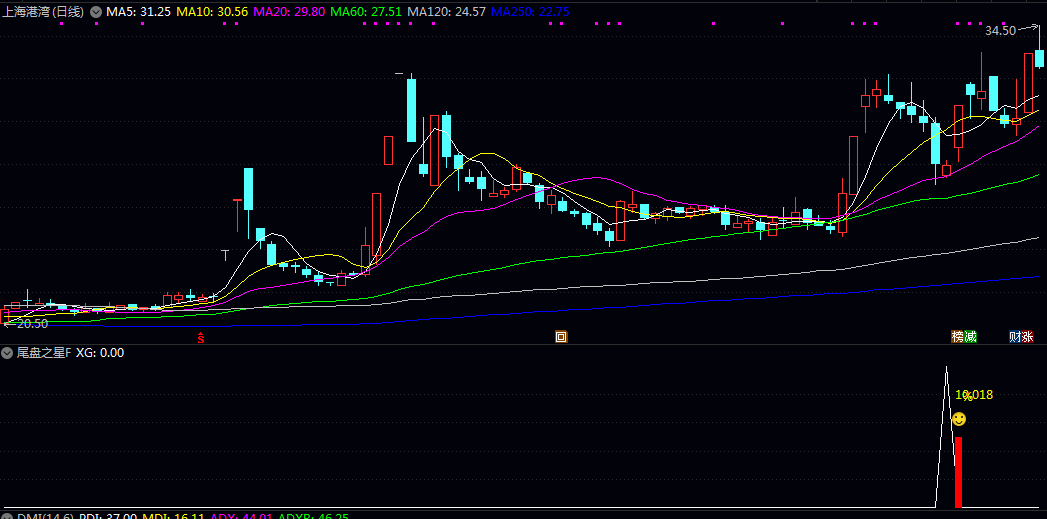The width and height of the screenshot is (1047, 519).
Task: Expand the 尾盘之星F indicator menu arrow
Action: tap(7, 353)
